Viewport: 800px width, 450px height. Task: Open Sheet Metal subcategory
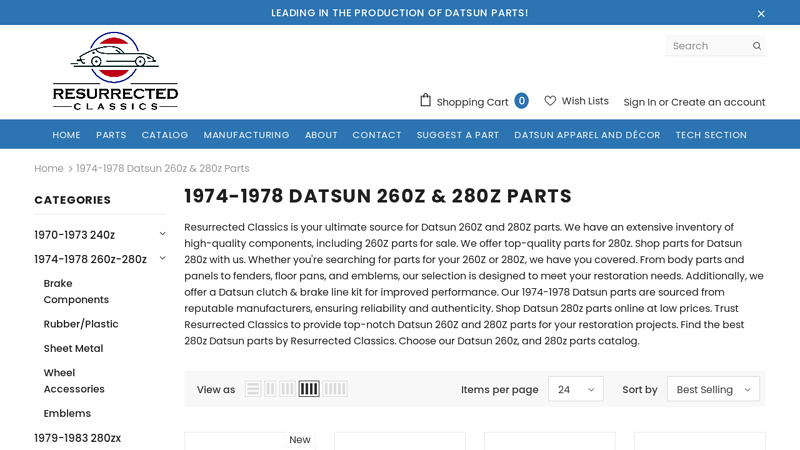tap(73, 348)
